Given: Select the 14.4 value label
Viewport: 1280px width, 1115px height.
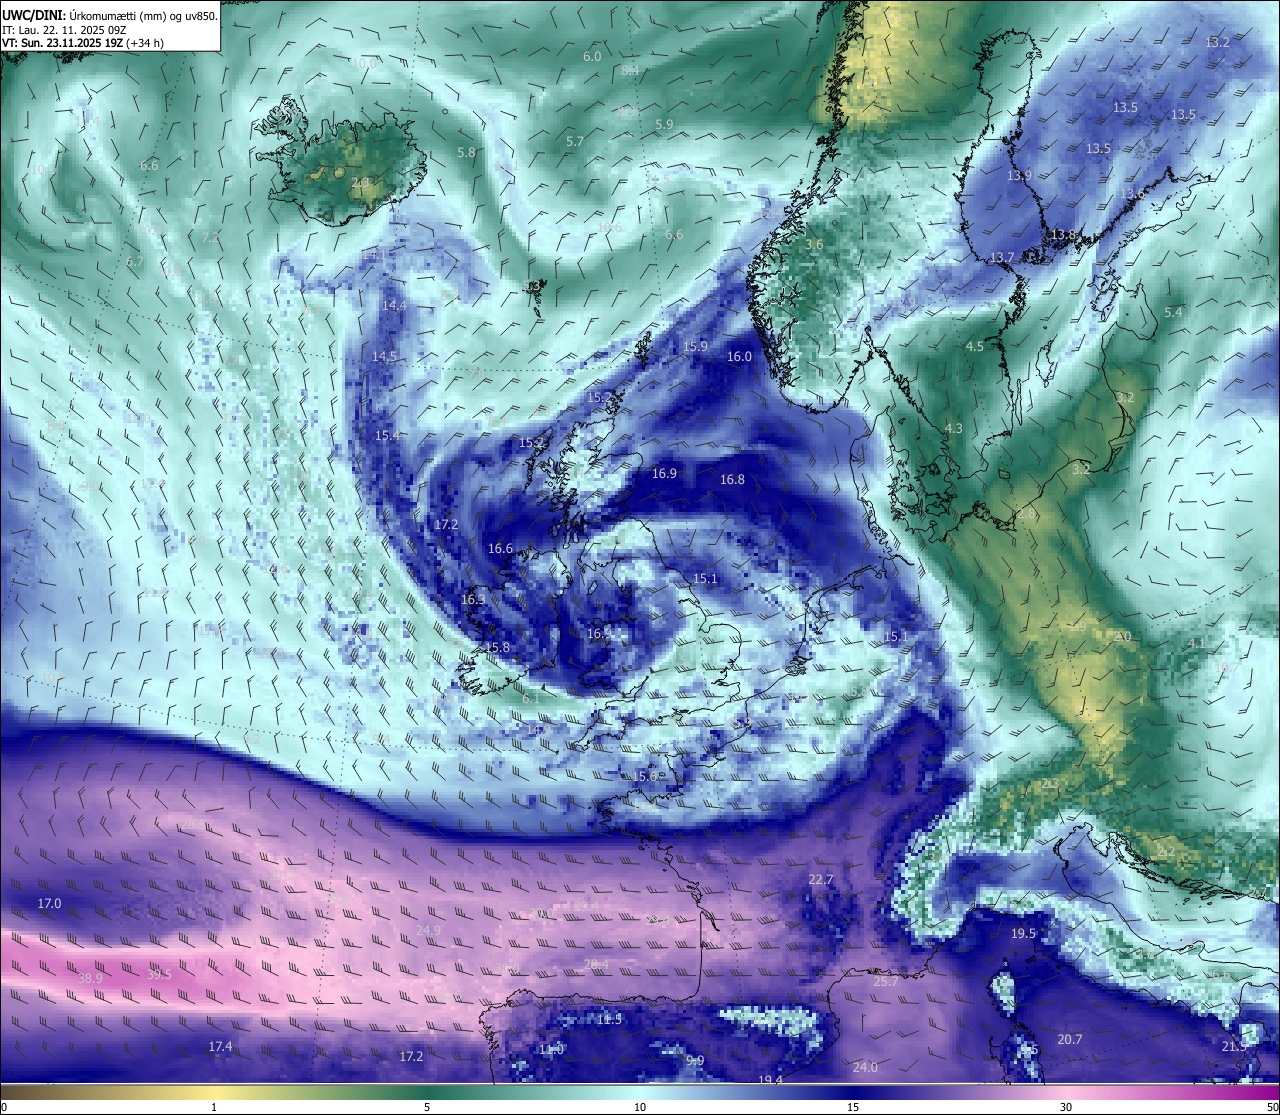Looking at the screenshot, I should pyautogui.click(x=394, y=305).
